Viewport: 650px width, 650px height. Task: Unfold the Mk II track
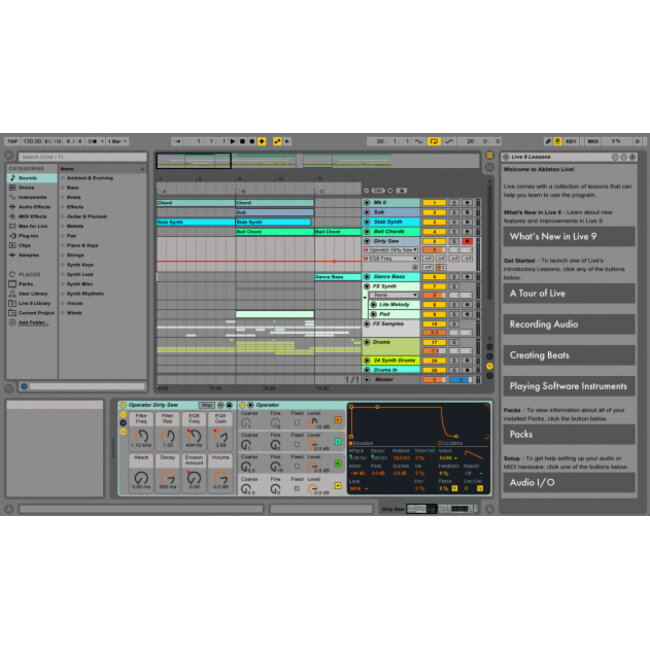[x=367, y=203]
